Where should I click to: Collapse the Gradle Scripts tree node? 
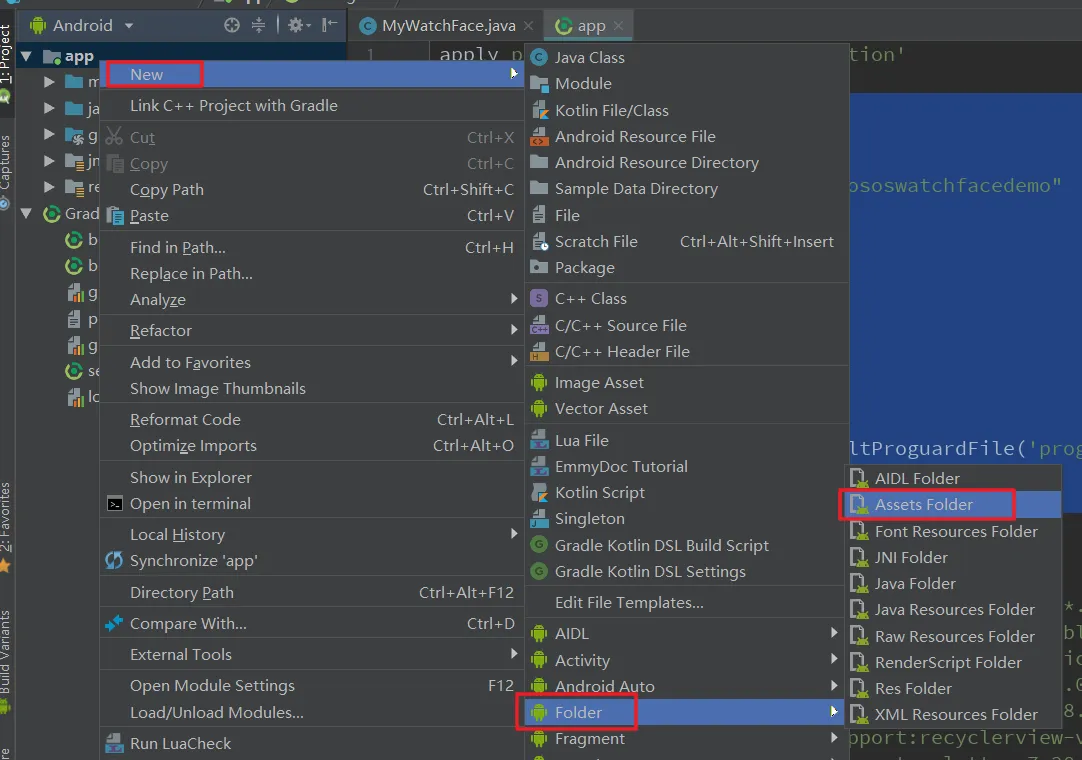click(x=26, y=214)
